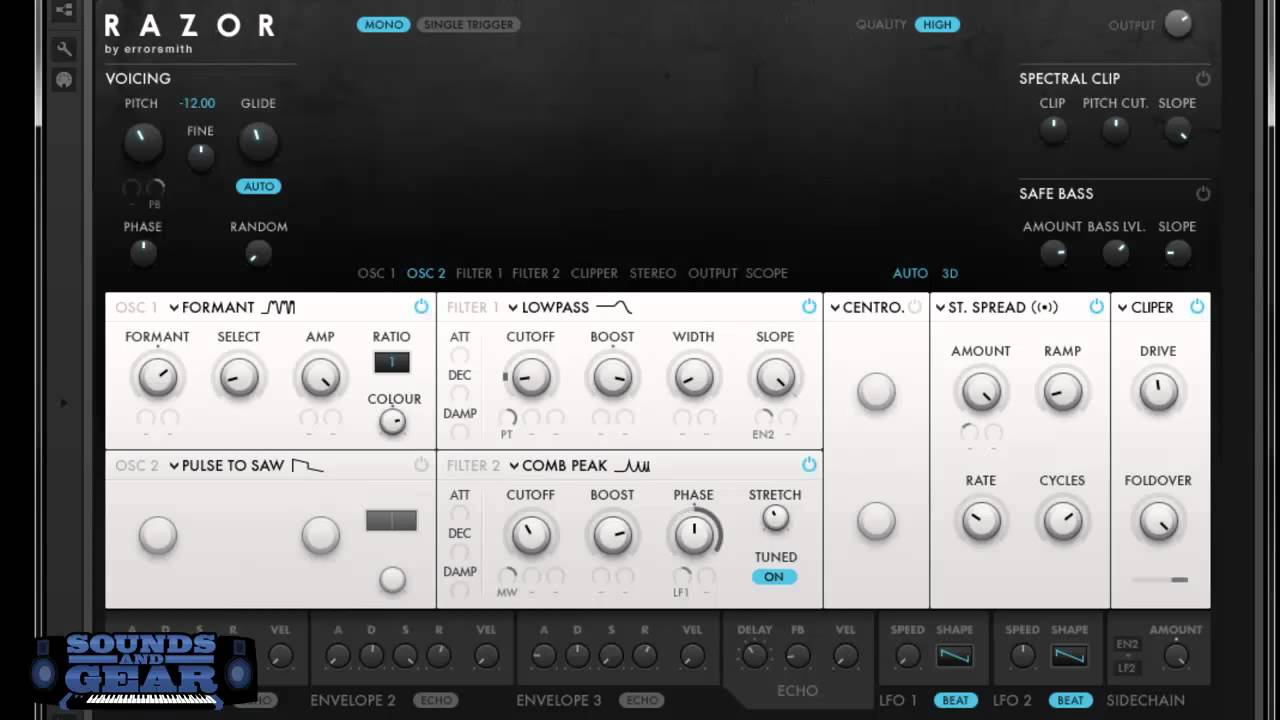
Task: Toggle the Tuned ON switch in Filter 2
Action: point(774,577)
